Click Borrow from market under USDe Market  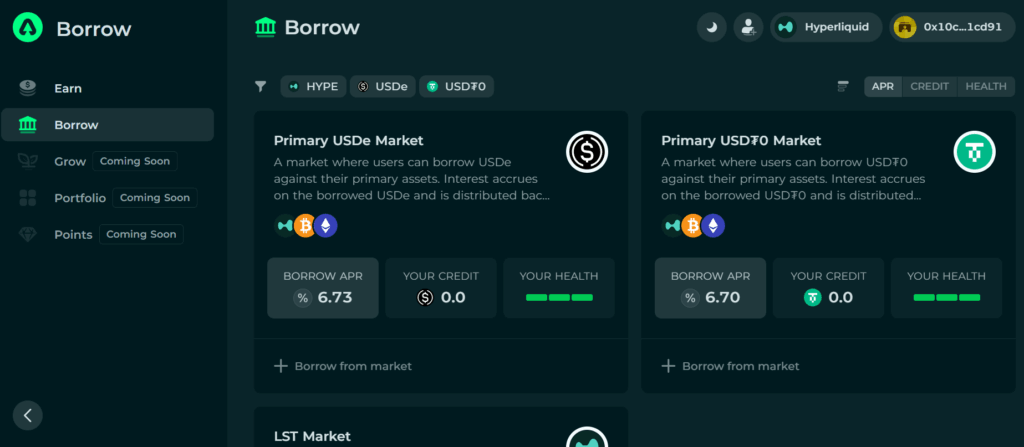[x=343, y=366]
